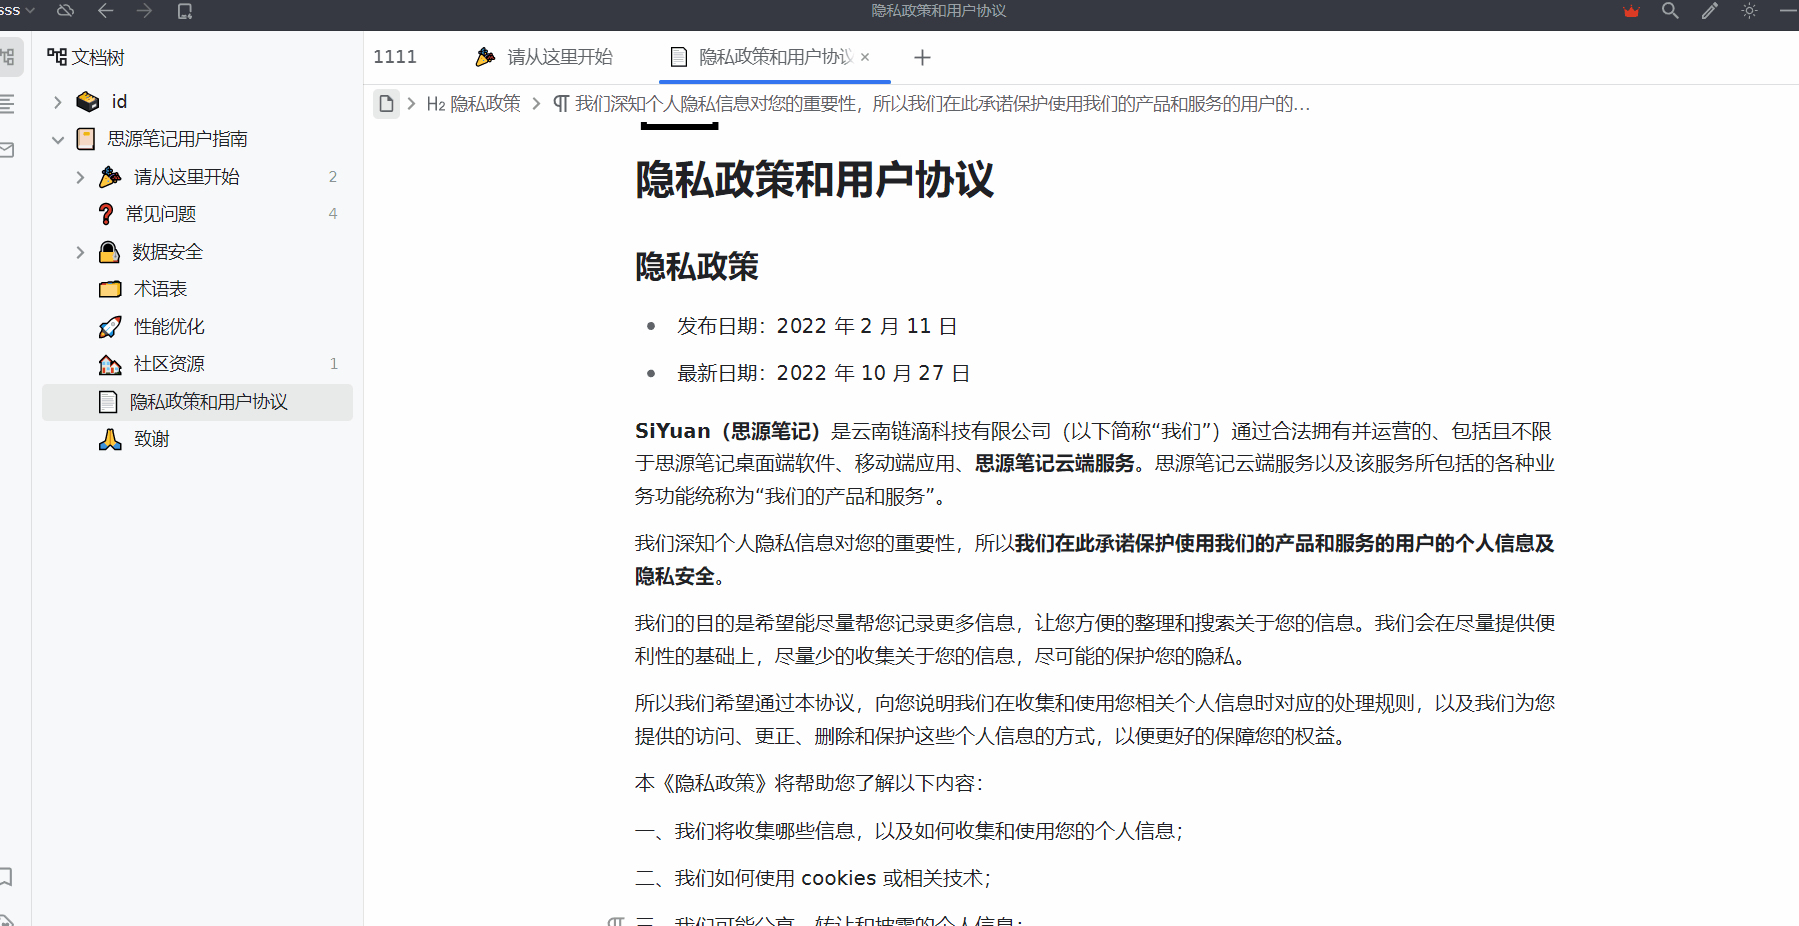Open 常见问题 in the document tree

pyautogui.click(x=160, y=214)
